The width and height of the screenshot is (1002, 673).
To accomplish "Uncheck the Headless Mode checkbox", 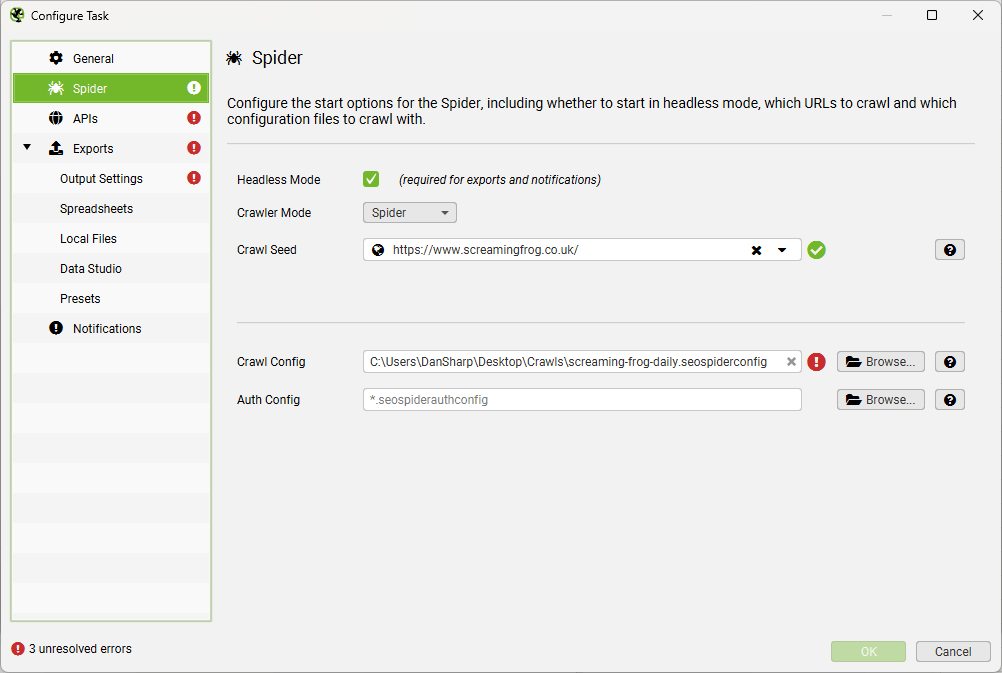I will [x=371, y=179].
